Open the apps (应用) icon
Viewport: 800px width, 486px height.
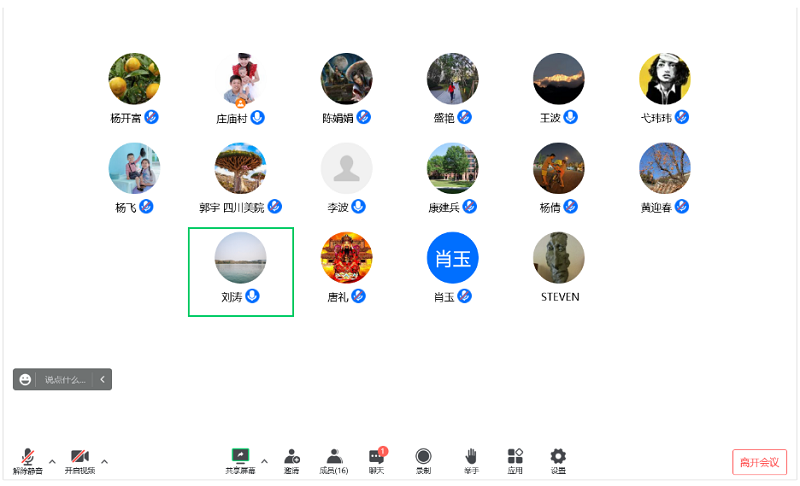coord(515,458)
